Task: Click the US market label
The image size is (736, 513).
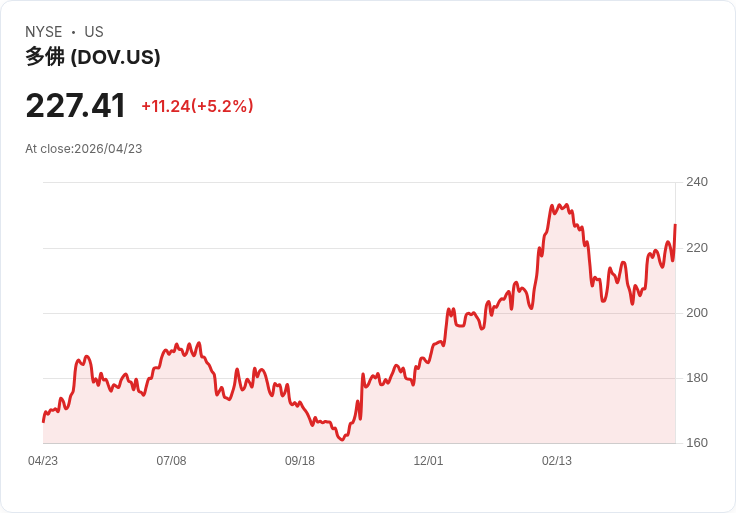Action: (94, 32)
